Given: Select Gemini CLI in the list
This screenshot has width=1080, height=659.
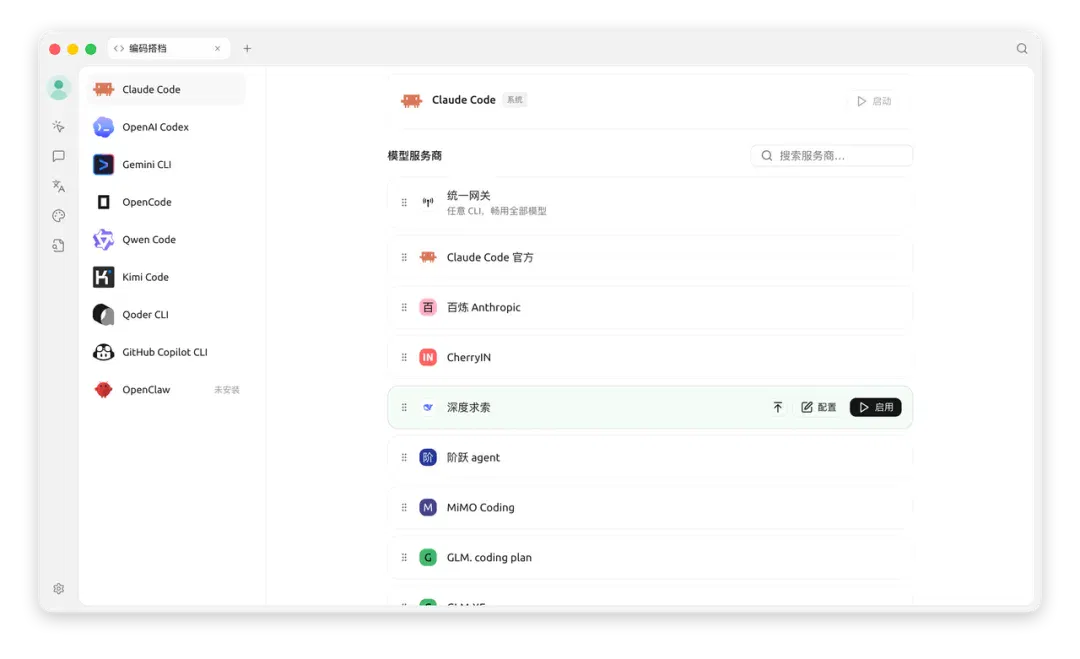Looking at the screenshot, I should pyautogui.click(x=166, y=165).
